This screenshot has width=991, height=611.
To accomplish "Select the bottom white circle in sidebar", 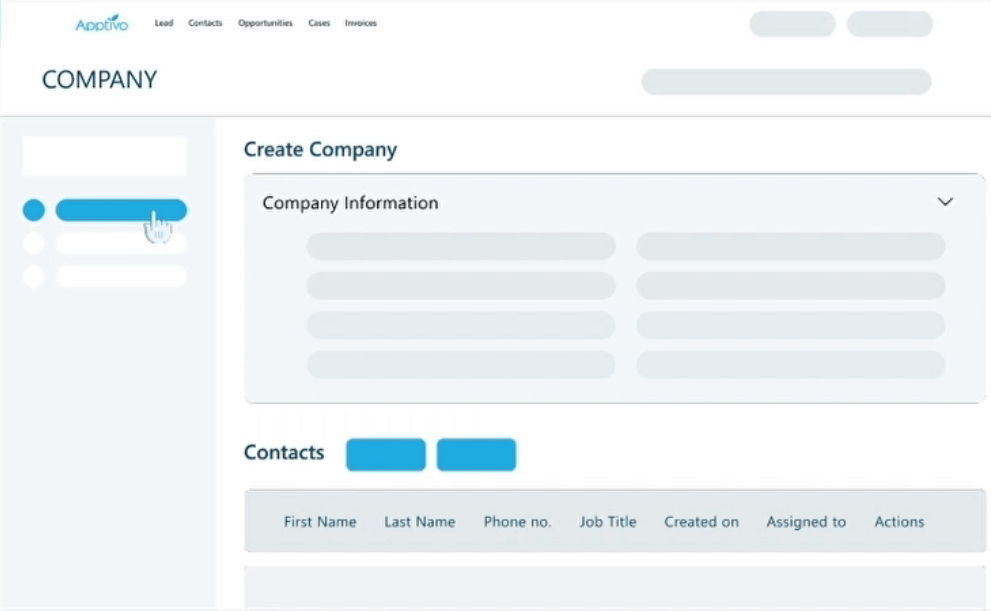I will click(34, 276).
